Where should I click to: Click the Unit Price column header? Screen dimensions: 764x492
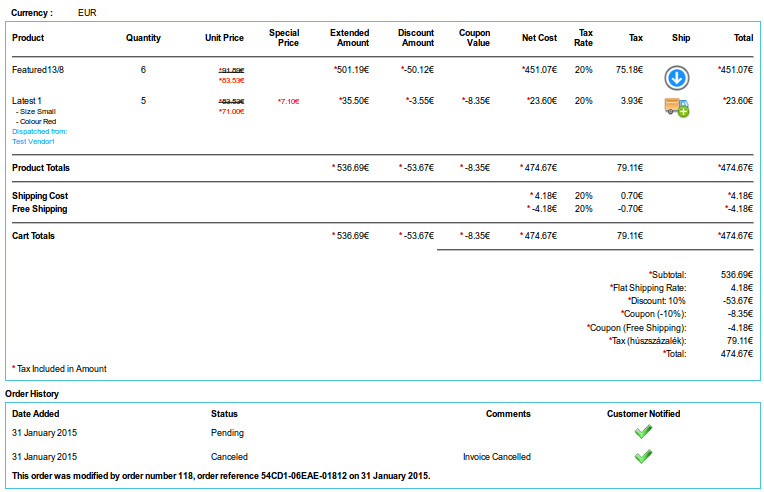(224, 38)
